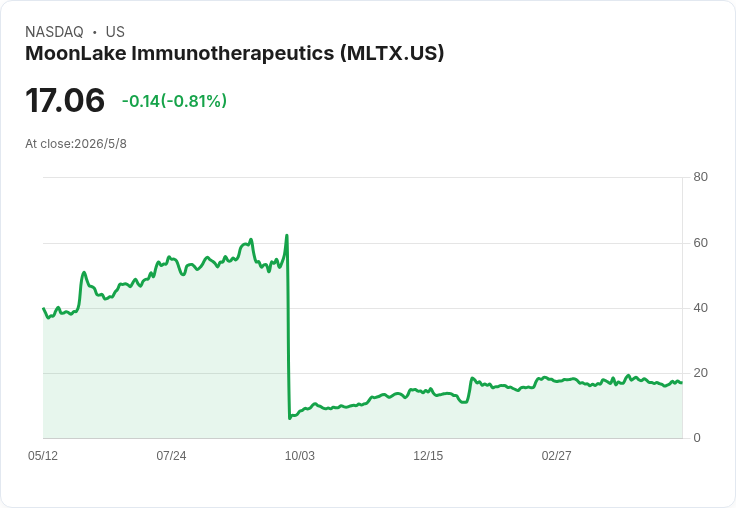Click the 07/24 x-axis date label

coord(171,456)
